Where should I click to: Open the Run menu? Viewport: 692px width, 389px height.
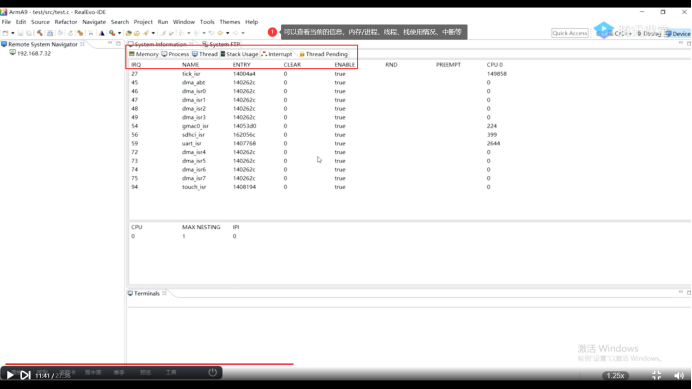coord(163,22)
